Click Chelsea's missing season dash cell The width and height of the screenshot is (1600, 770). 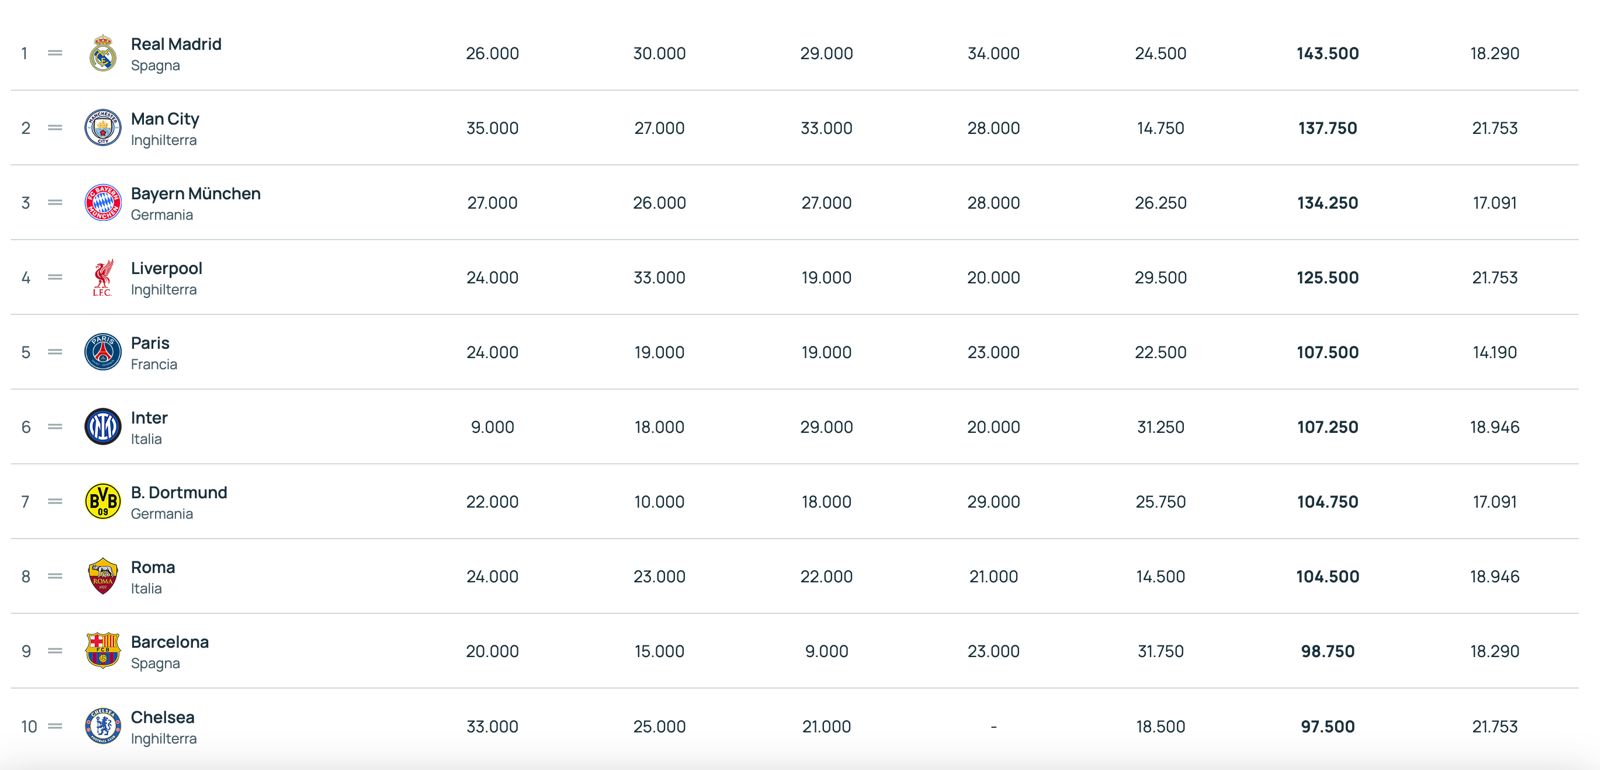click(993, 727)
